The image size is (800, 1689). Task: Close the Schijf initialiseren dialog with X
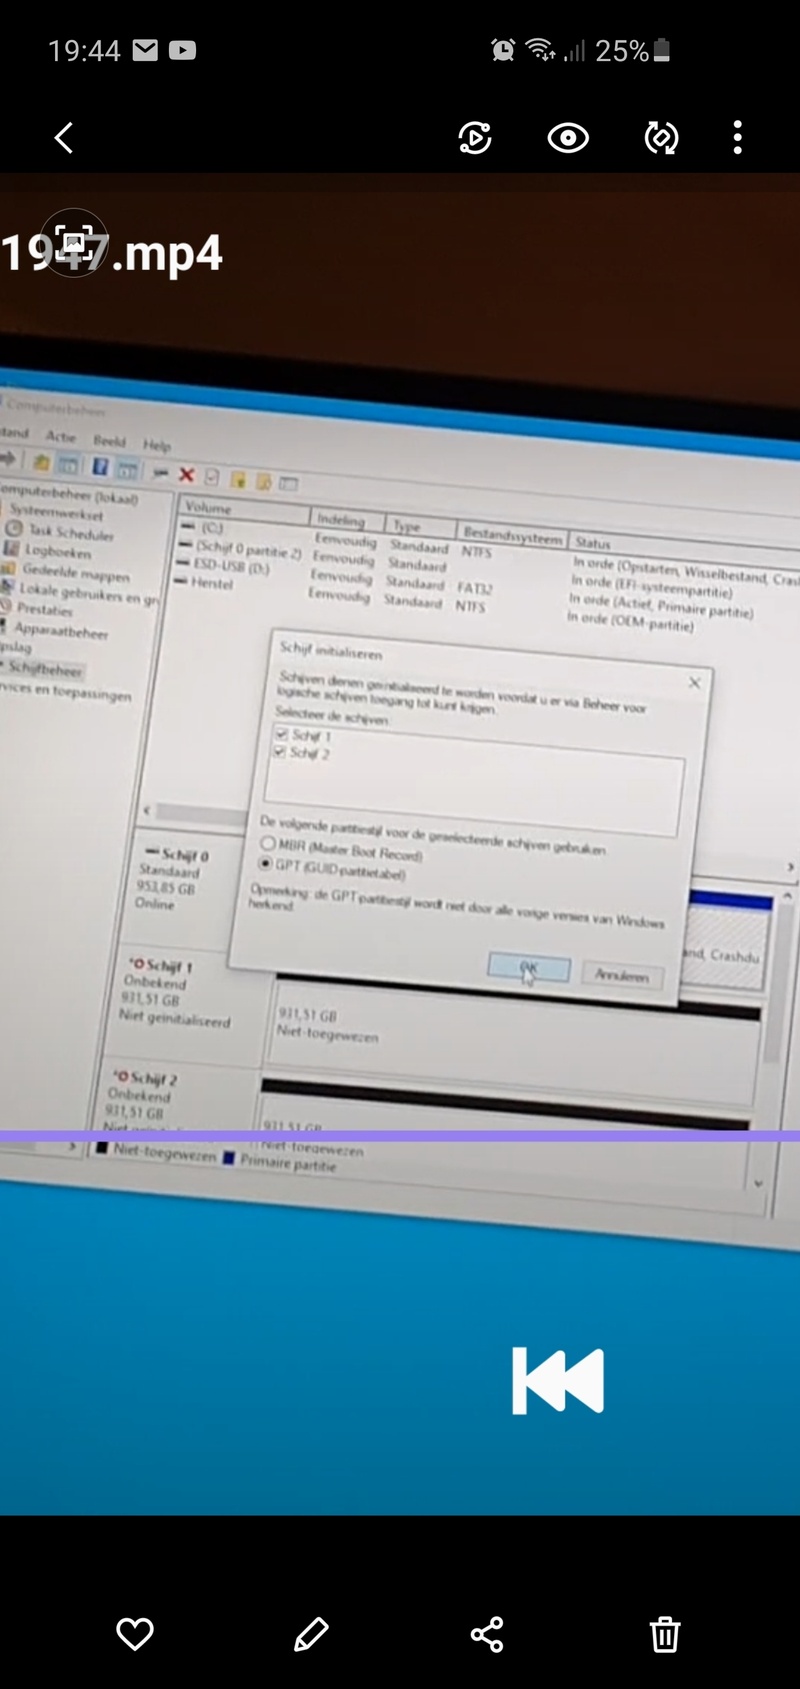[x=694, y=682]
